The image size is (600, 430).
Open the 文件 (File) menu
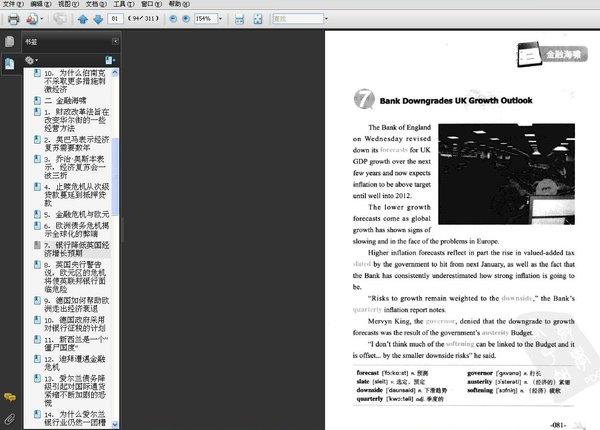[x=13, y=4]
